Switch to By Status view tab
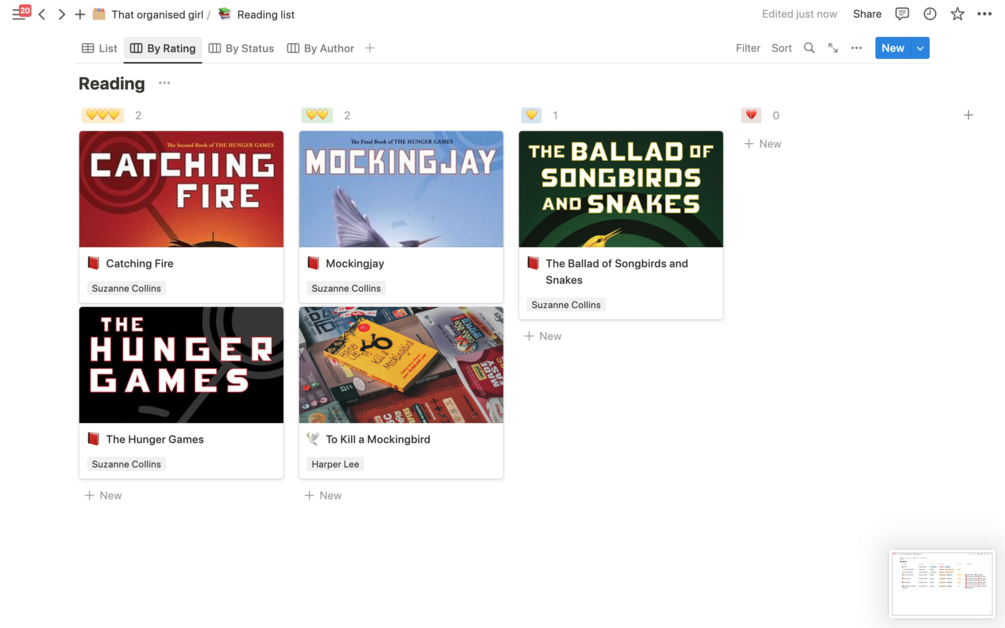The image size is (1005, 628). 242,48
